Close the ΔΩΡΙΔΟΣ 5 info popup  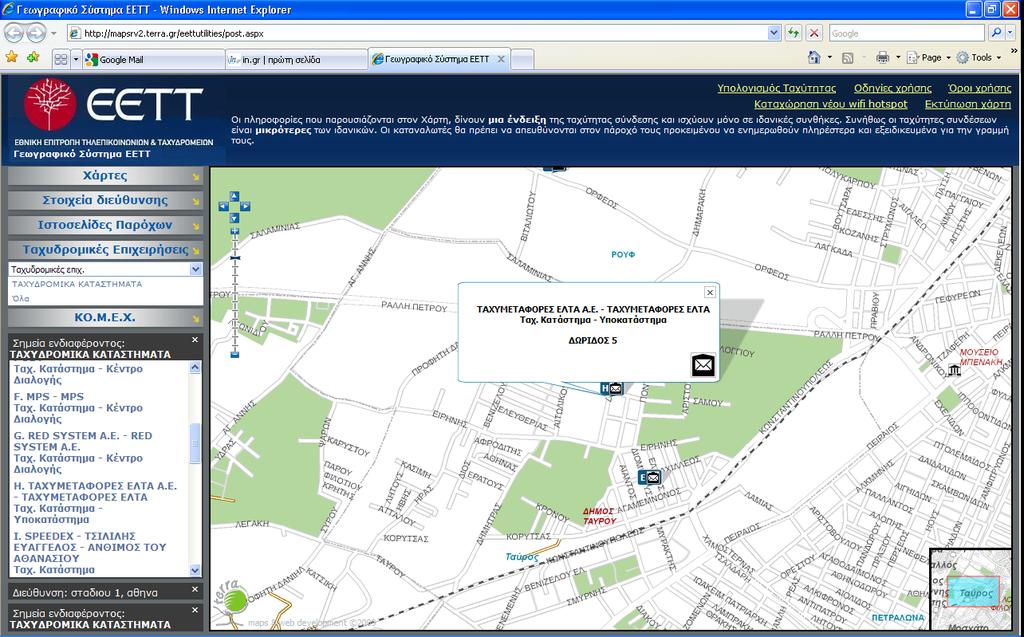coord(710,292)
